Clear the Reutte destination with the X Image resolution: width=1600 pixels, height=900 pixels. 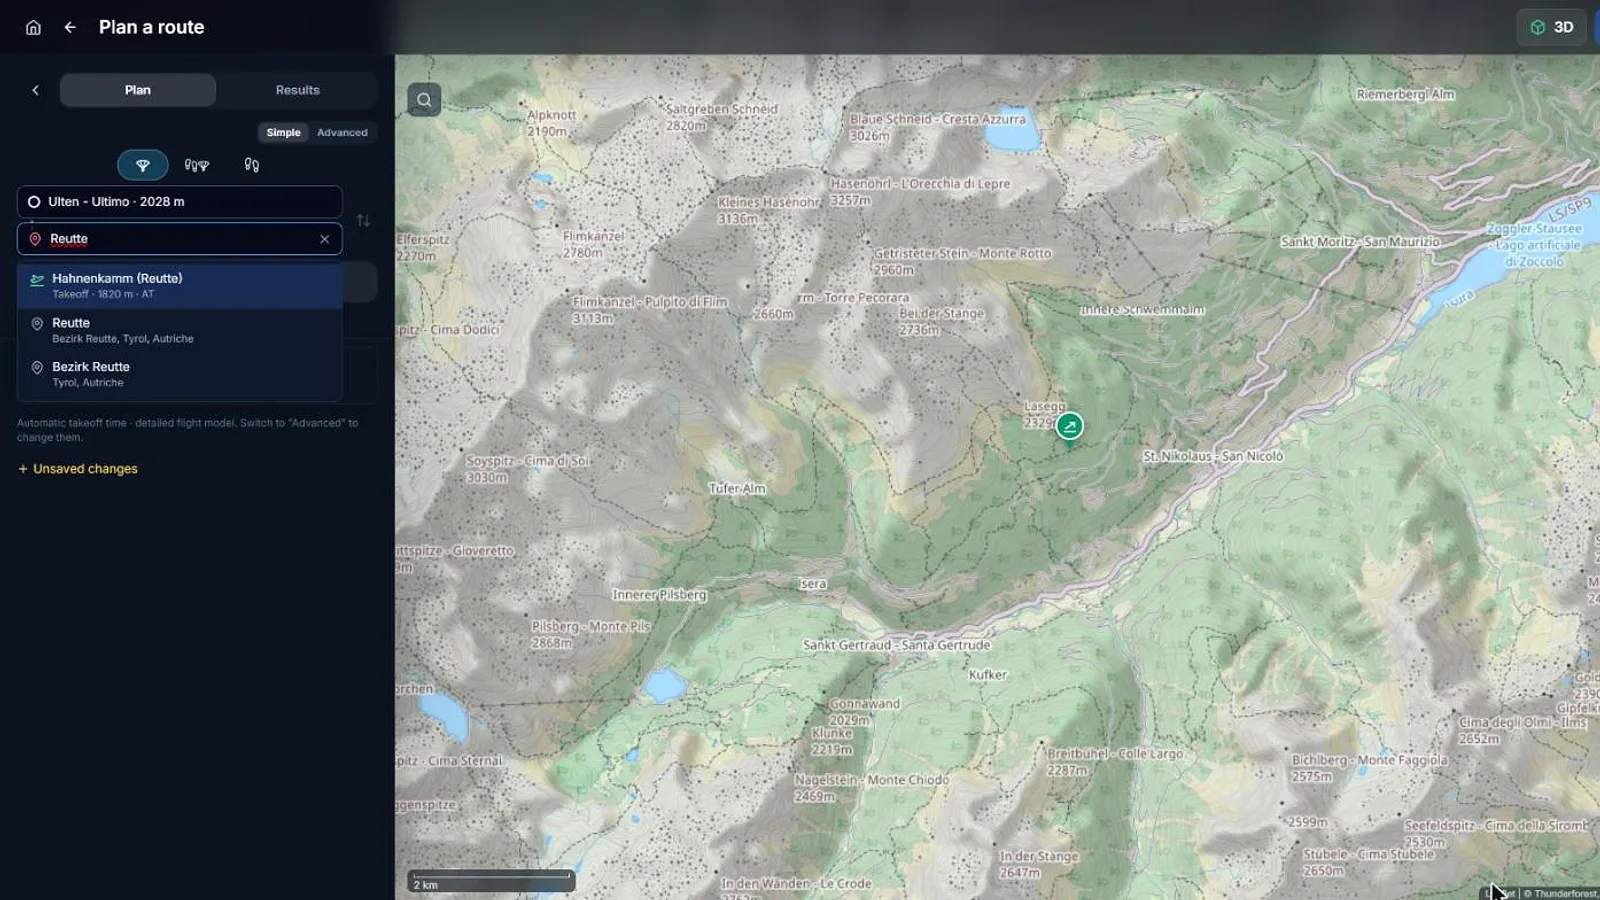324,239
